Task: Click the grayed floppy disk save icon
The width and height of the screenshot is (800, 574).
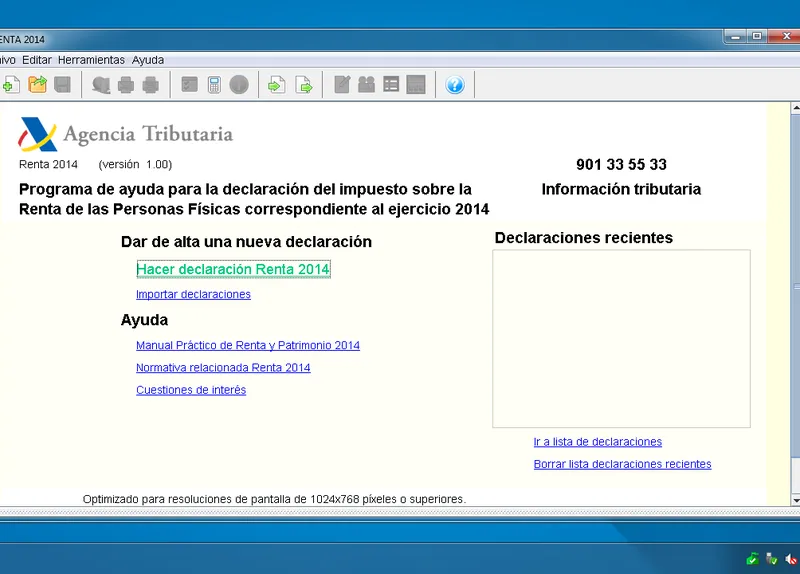Action: point(62,85)
